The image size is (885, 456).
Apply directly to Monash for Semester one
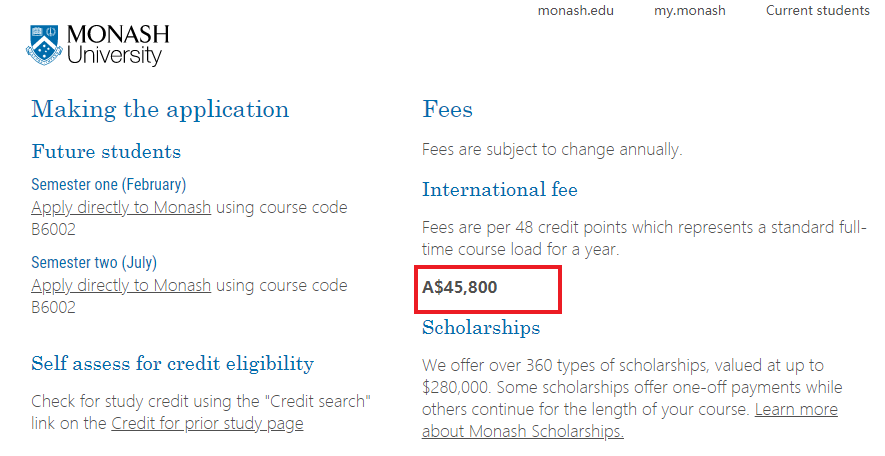point(121,208)
